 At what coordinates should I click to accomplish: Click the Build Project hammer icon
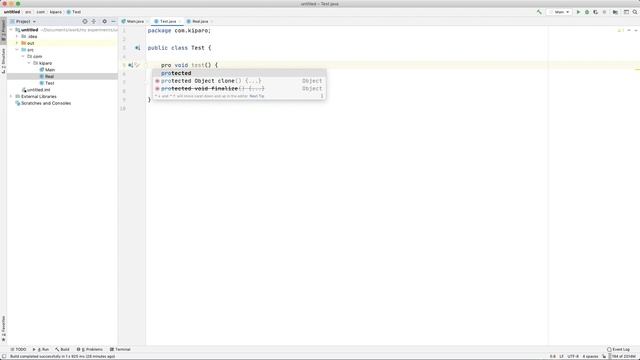coord(539,12)
